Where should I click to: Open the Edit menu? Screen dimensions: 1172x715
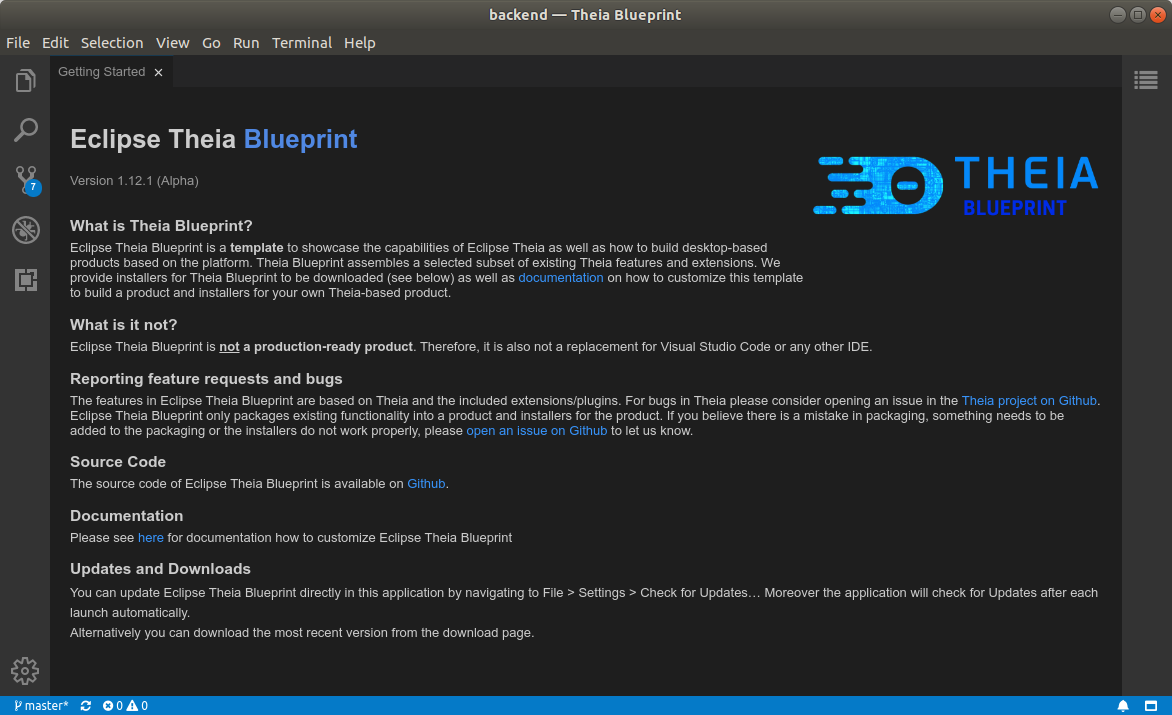coord(55,43)
